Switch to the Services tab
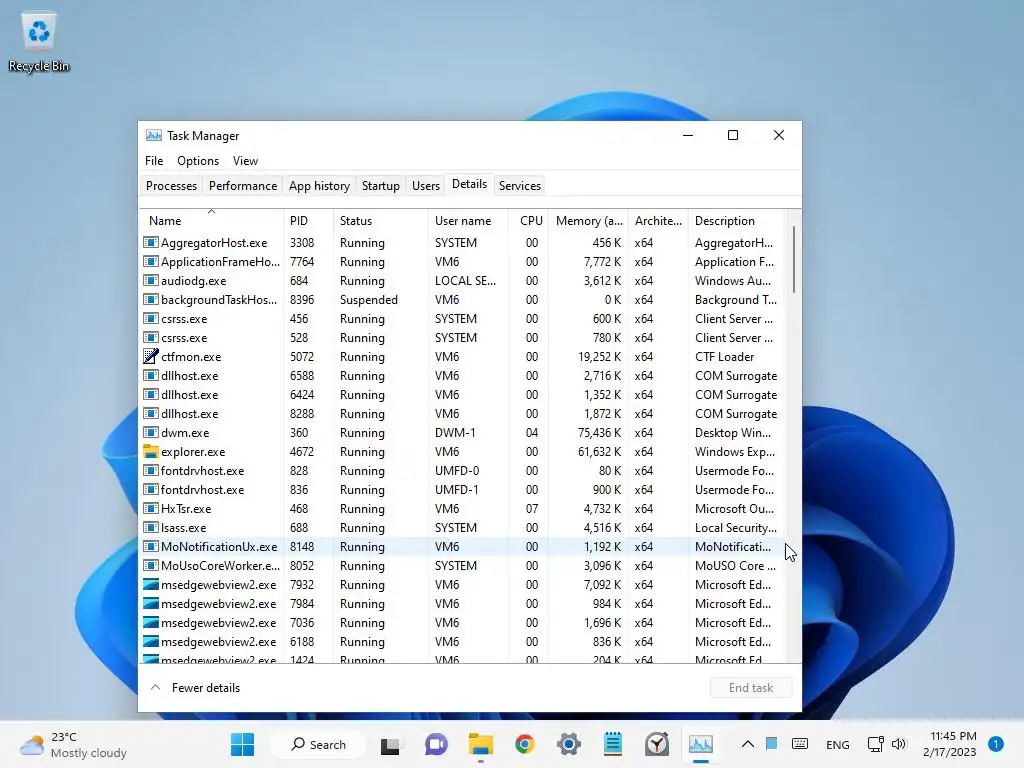The height and width of the screenshot is (768, 1024). click(x=520, y=185)
